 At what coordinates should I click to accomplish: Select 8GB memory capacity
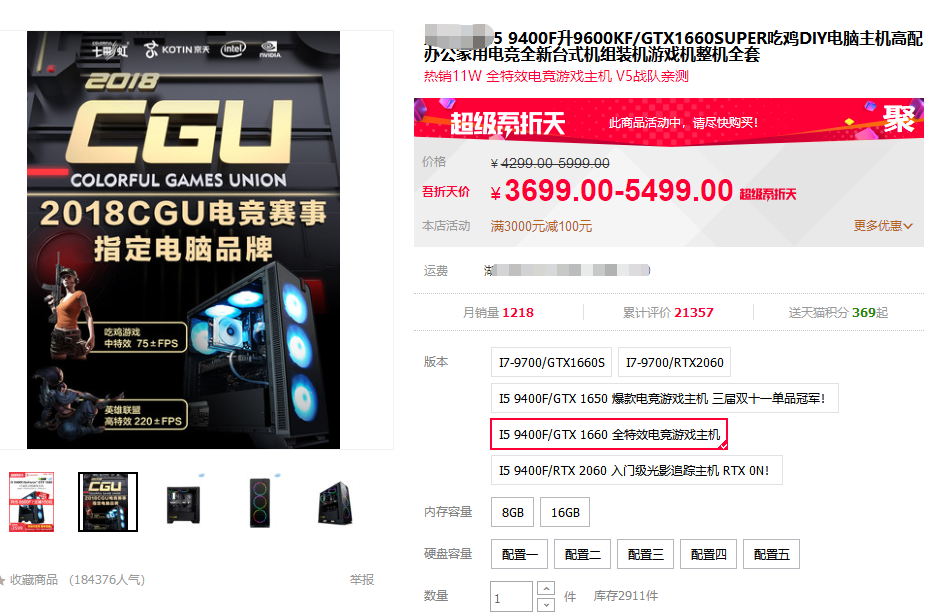[x=513, y=512]
